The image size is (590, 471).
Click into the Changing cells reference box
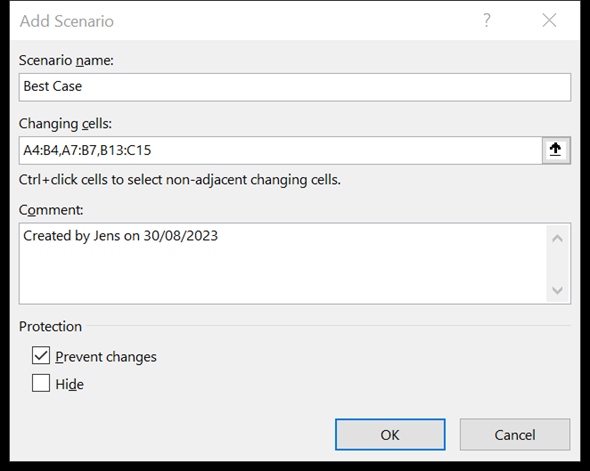280,150
